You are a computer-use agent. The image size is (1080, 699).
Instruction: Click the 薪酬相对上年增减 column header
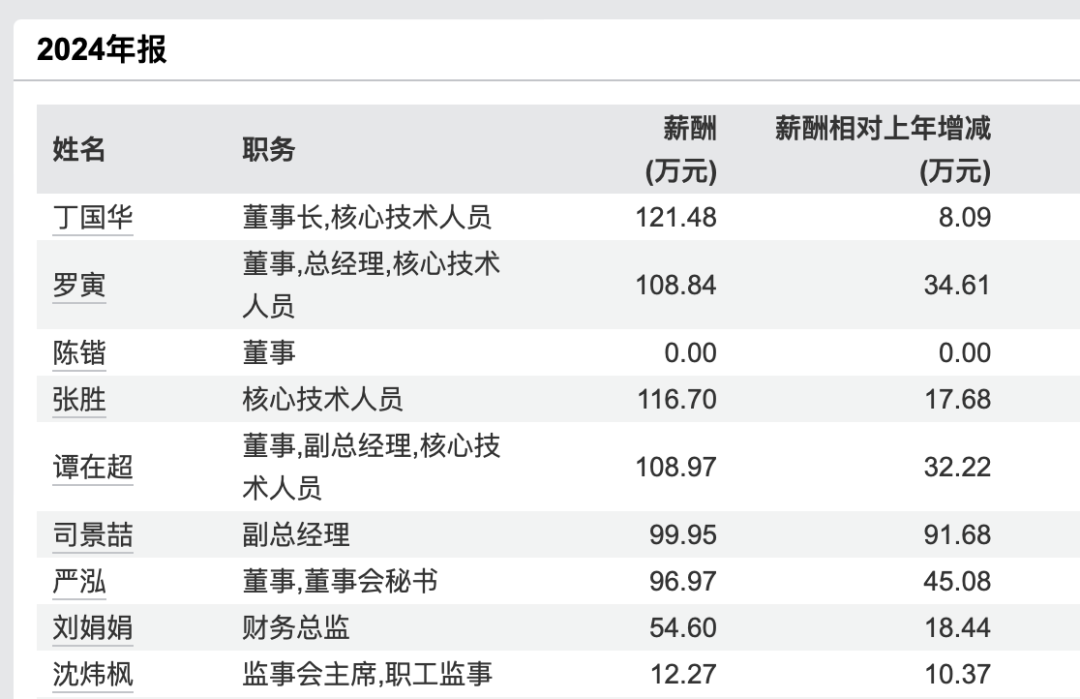tap(883, 150)
